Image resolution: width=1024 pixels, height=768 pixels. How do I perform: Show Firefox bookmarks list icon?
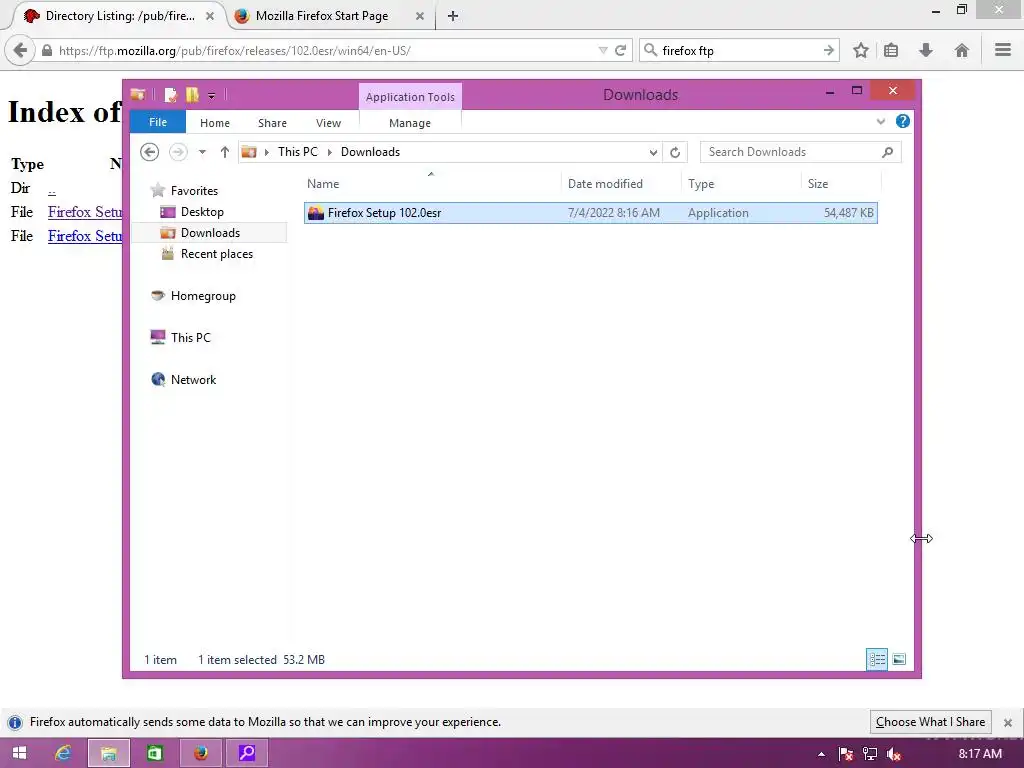pos(891,50)
